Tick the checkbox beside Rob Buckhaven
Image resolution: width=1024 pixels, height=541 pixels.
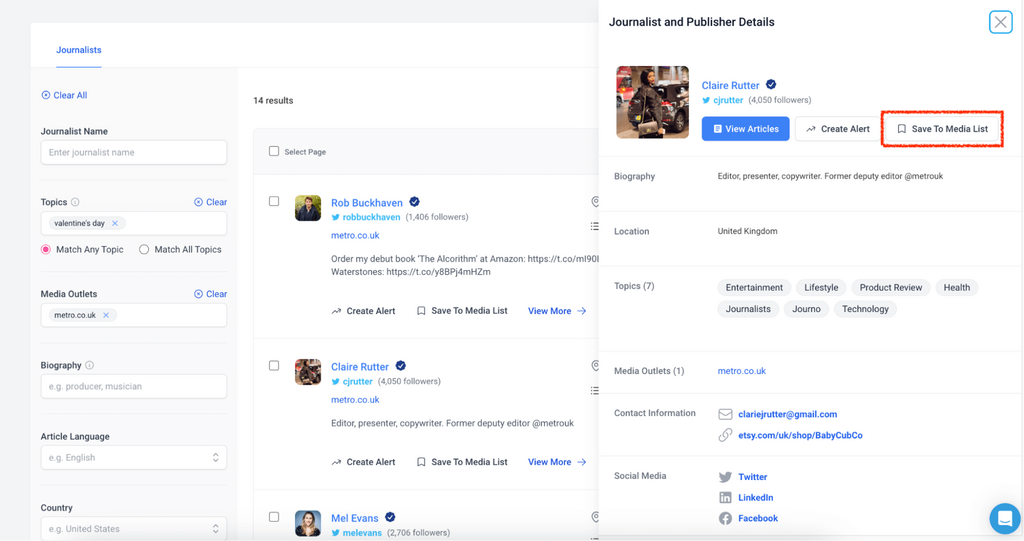[x=274, y=201]
